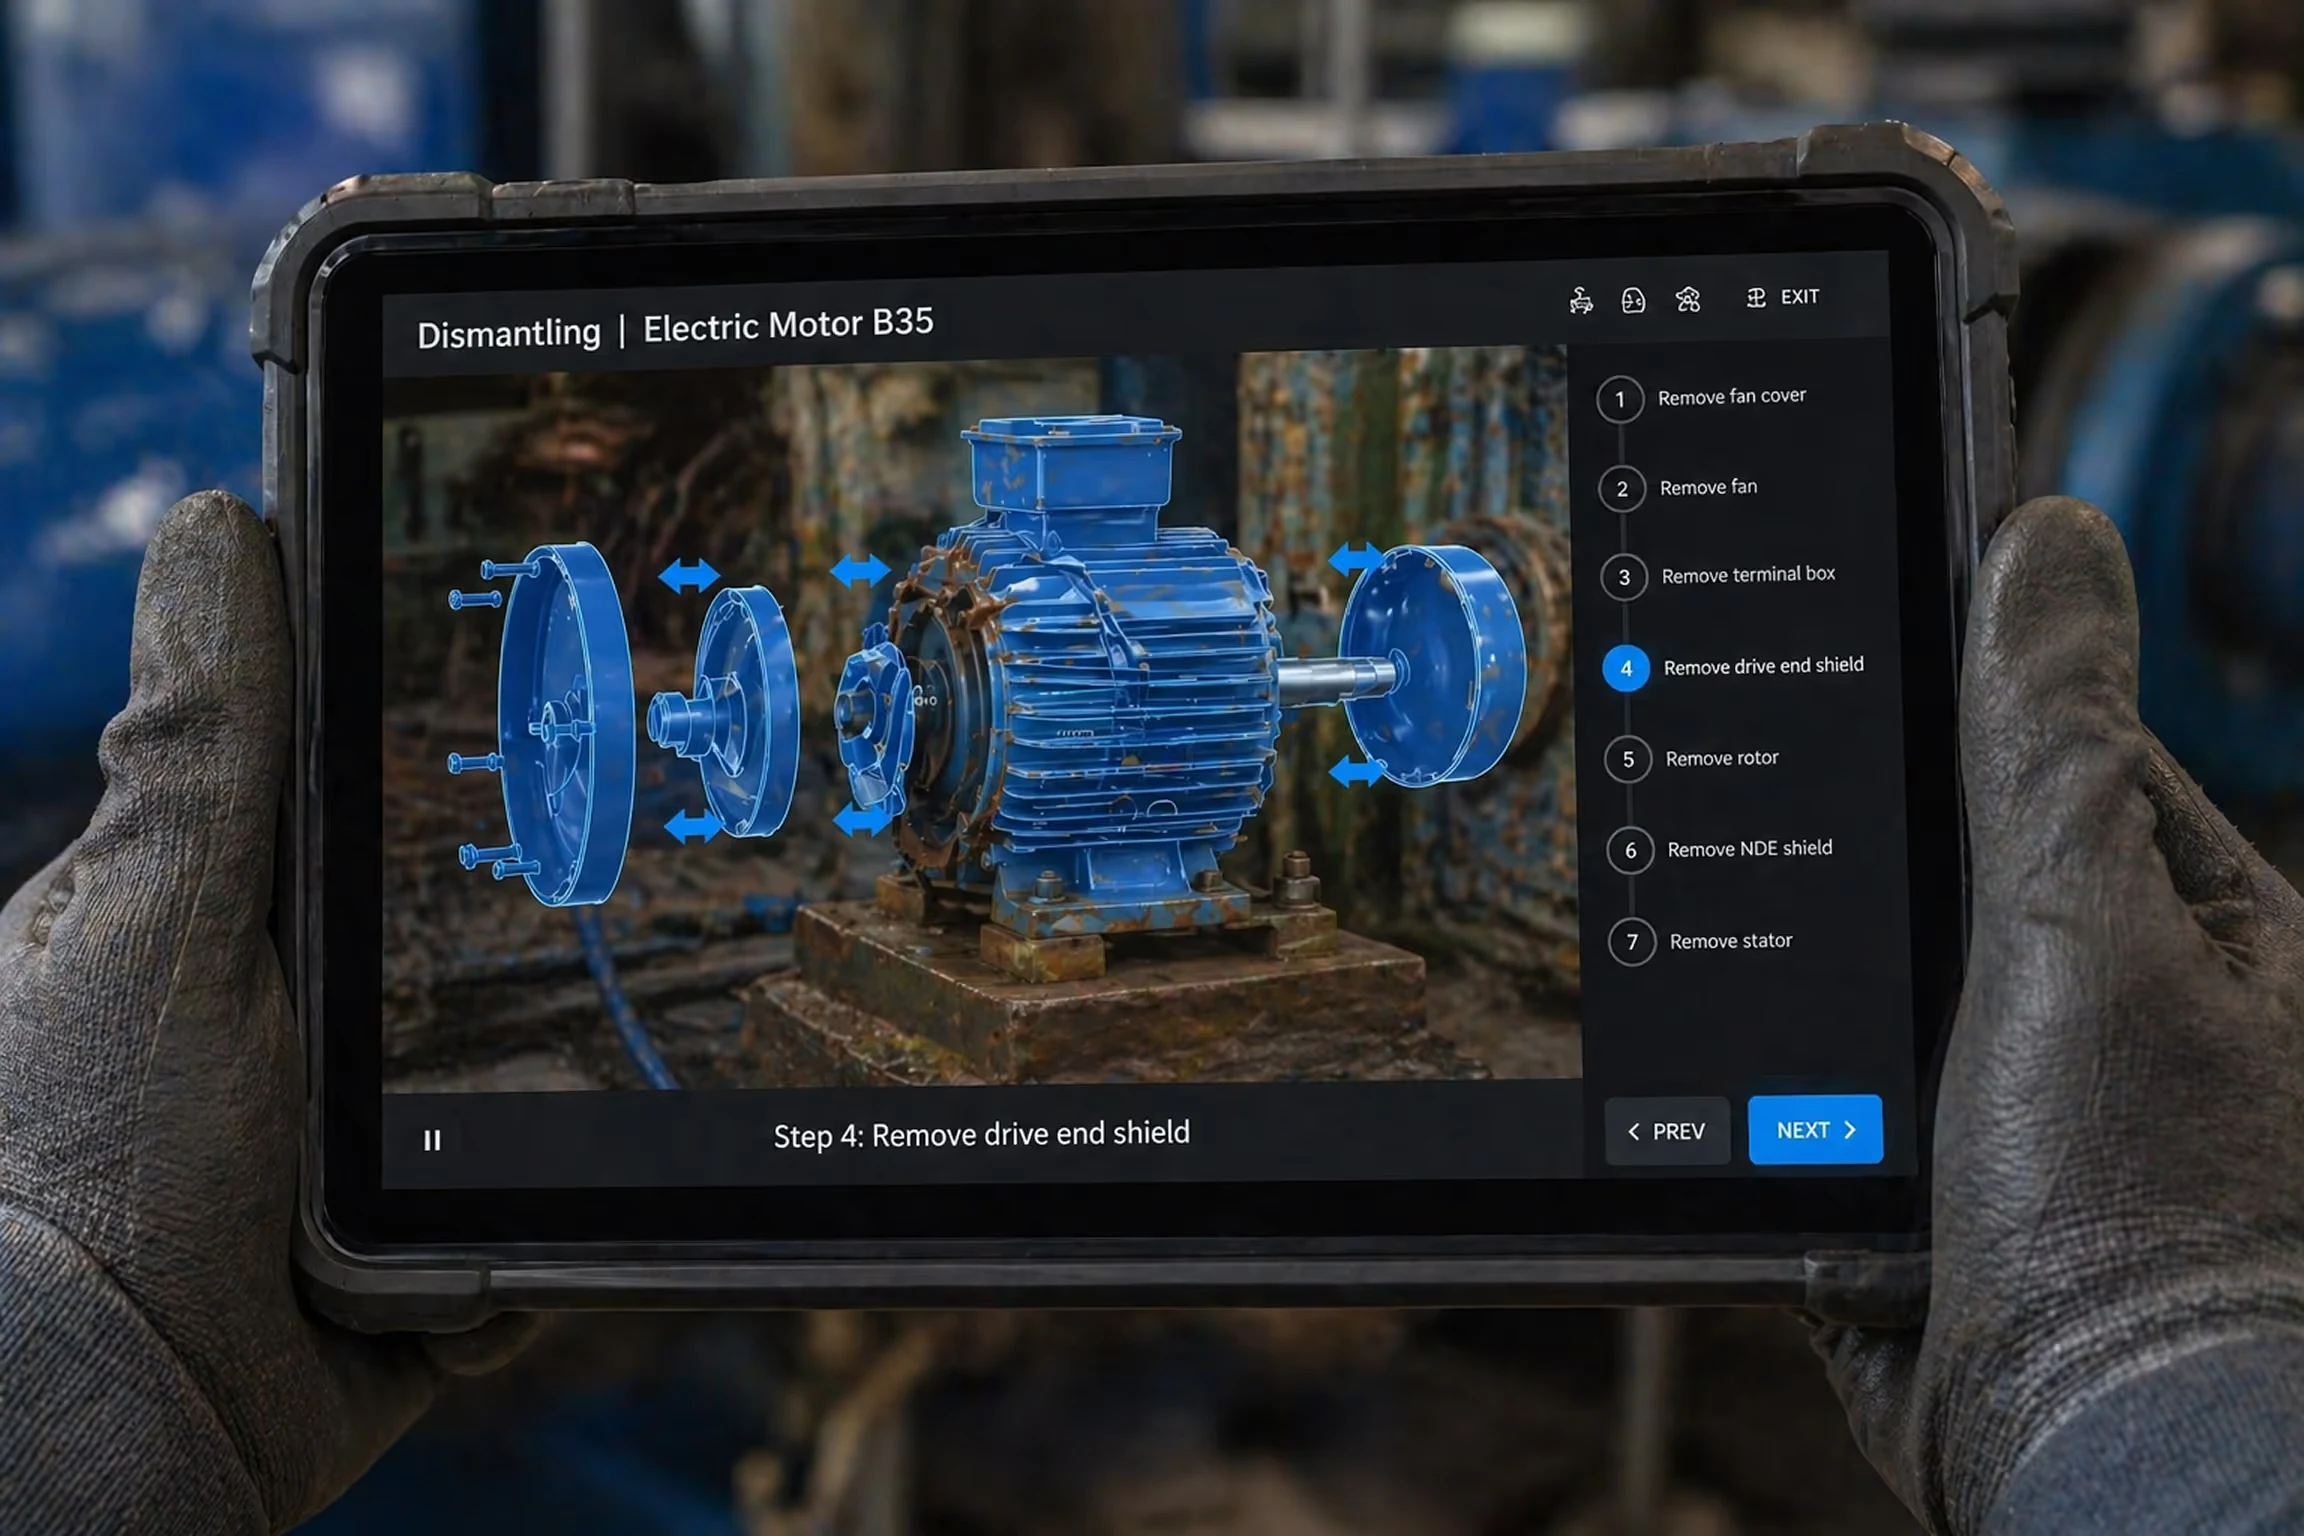Click "Remove drive end shield" in step list
The image size is (2304, 1536).
point(1763,666)
